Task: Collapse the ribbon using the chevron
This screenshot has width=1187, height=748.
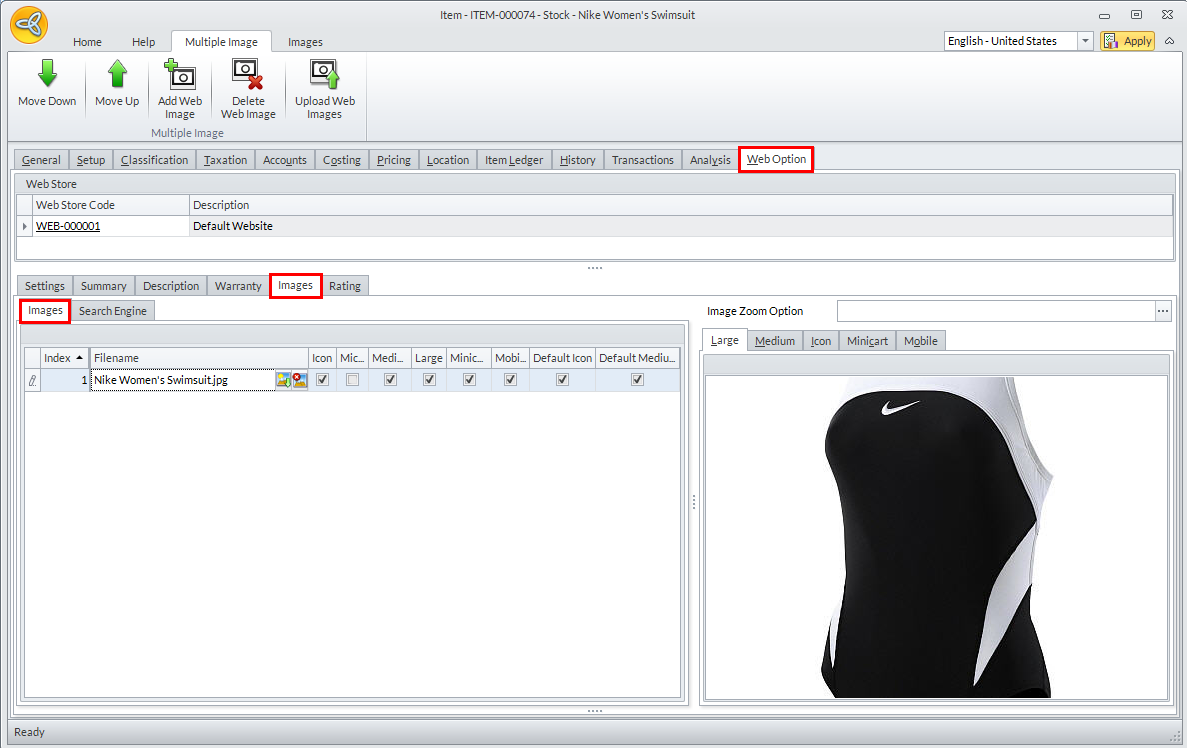Action: (x=1170, y=41)
